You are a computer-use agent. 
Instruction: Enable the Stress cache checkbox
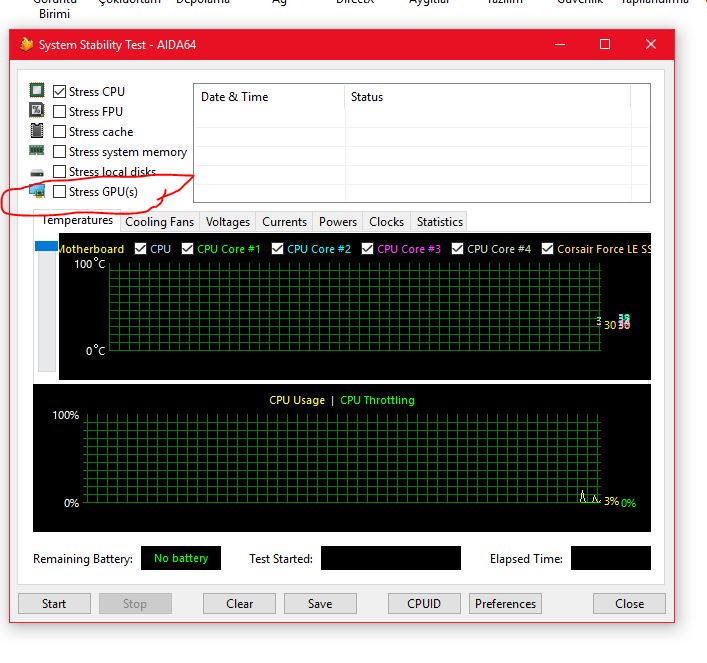(x=59, y=132)
